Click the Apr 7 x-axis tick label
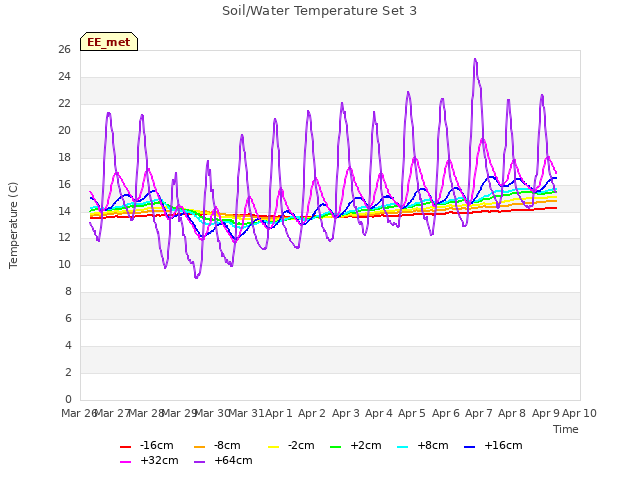The image size is (640, 480). [x=479, y=413]
